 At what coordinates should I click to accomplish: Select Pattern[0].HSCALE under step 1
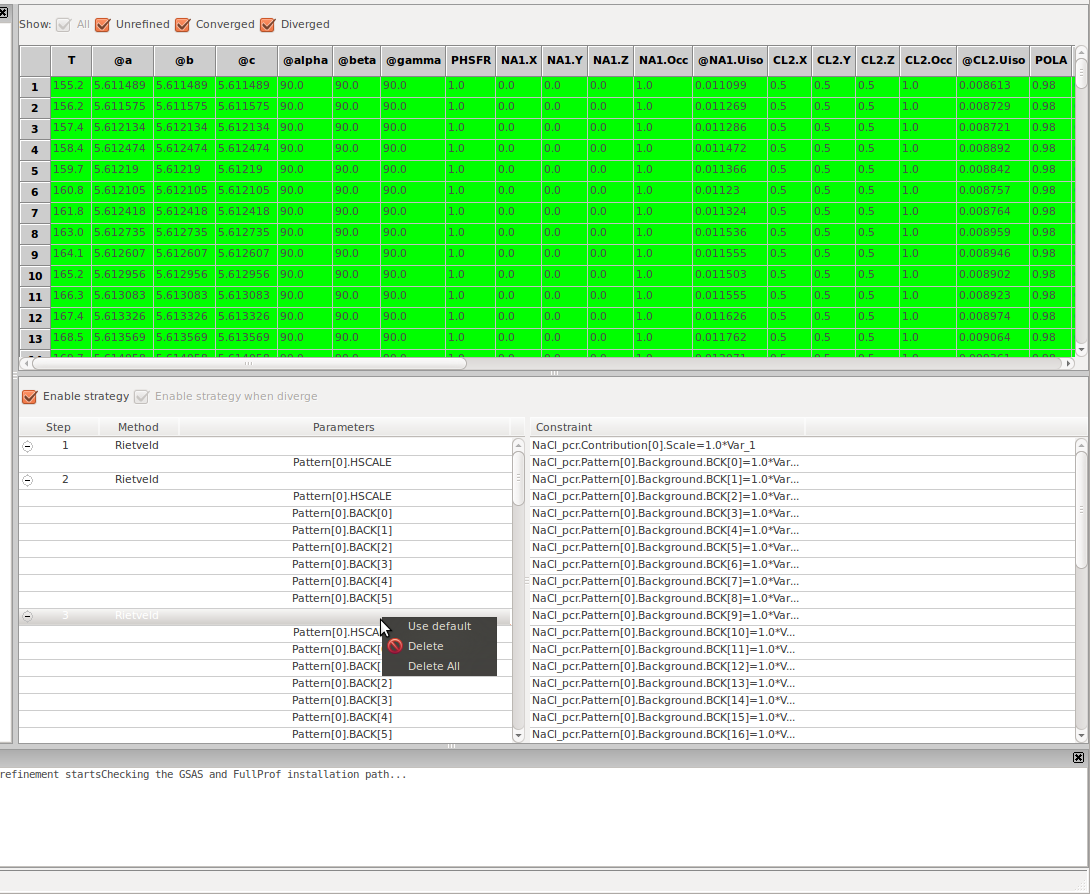point(342,462)
